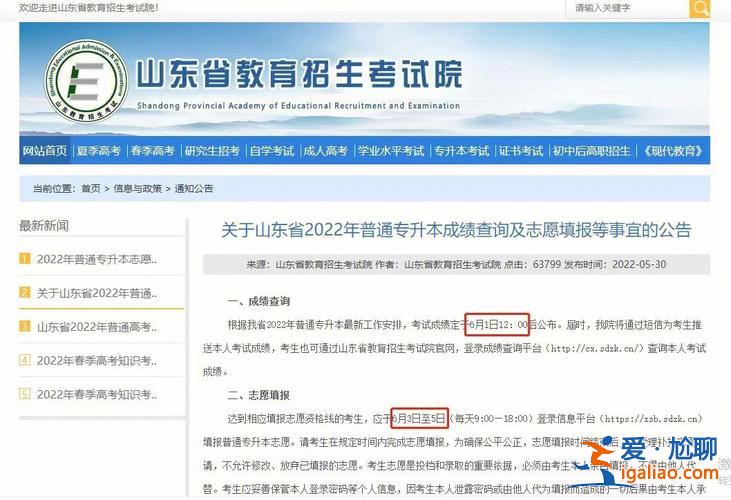Open fourth news item 2022年春季高考知识考
The width and height of the screenshot is (731, 500).
coord(97,361)
